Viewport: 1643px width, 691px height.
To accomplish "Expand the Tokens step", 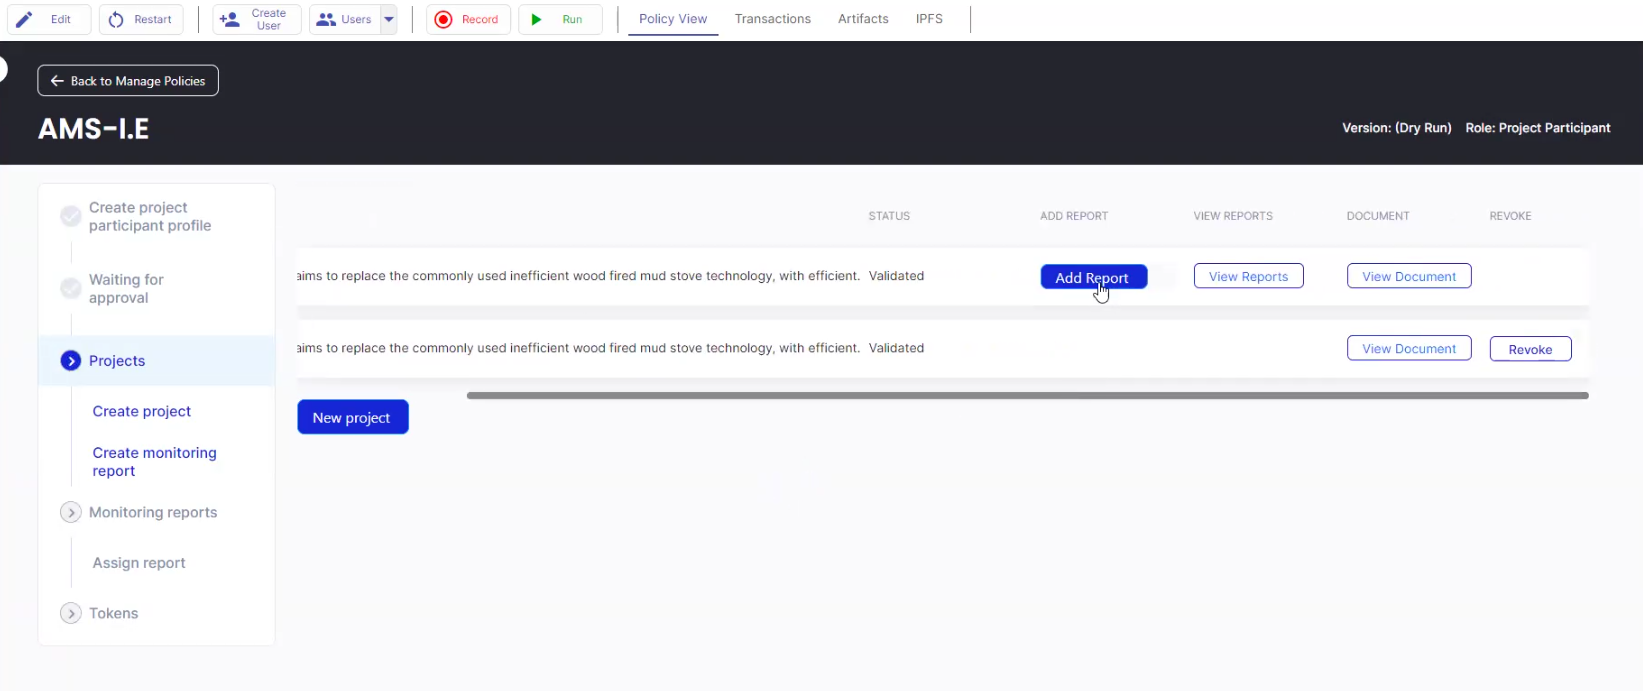I will [71, 613].
